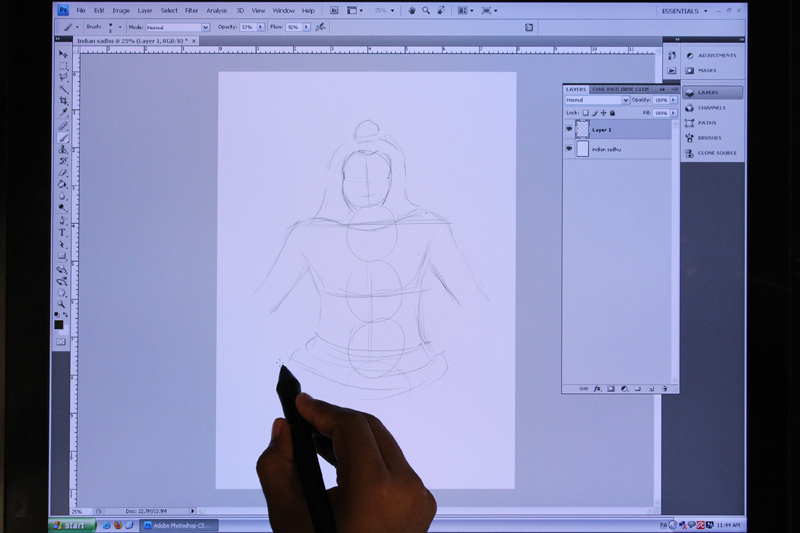This screenshot has height=533, width=800.
Task: Hide Layer 1 with eye icon
Action: (x=569, y=130)
